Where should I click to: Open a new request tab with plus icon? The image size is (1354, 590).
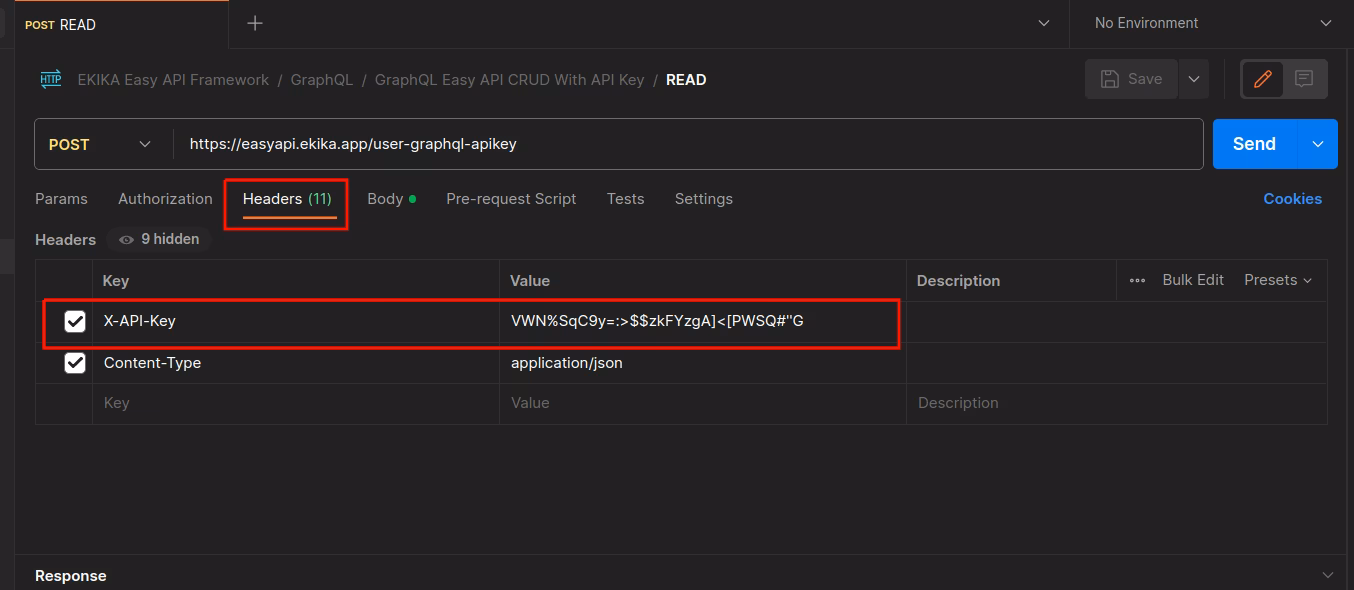pyautogui.click(x=255, y=23)
